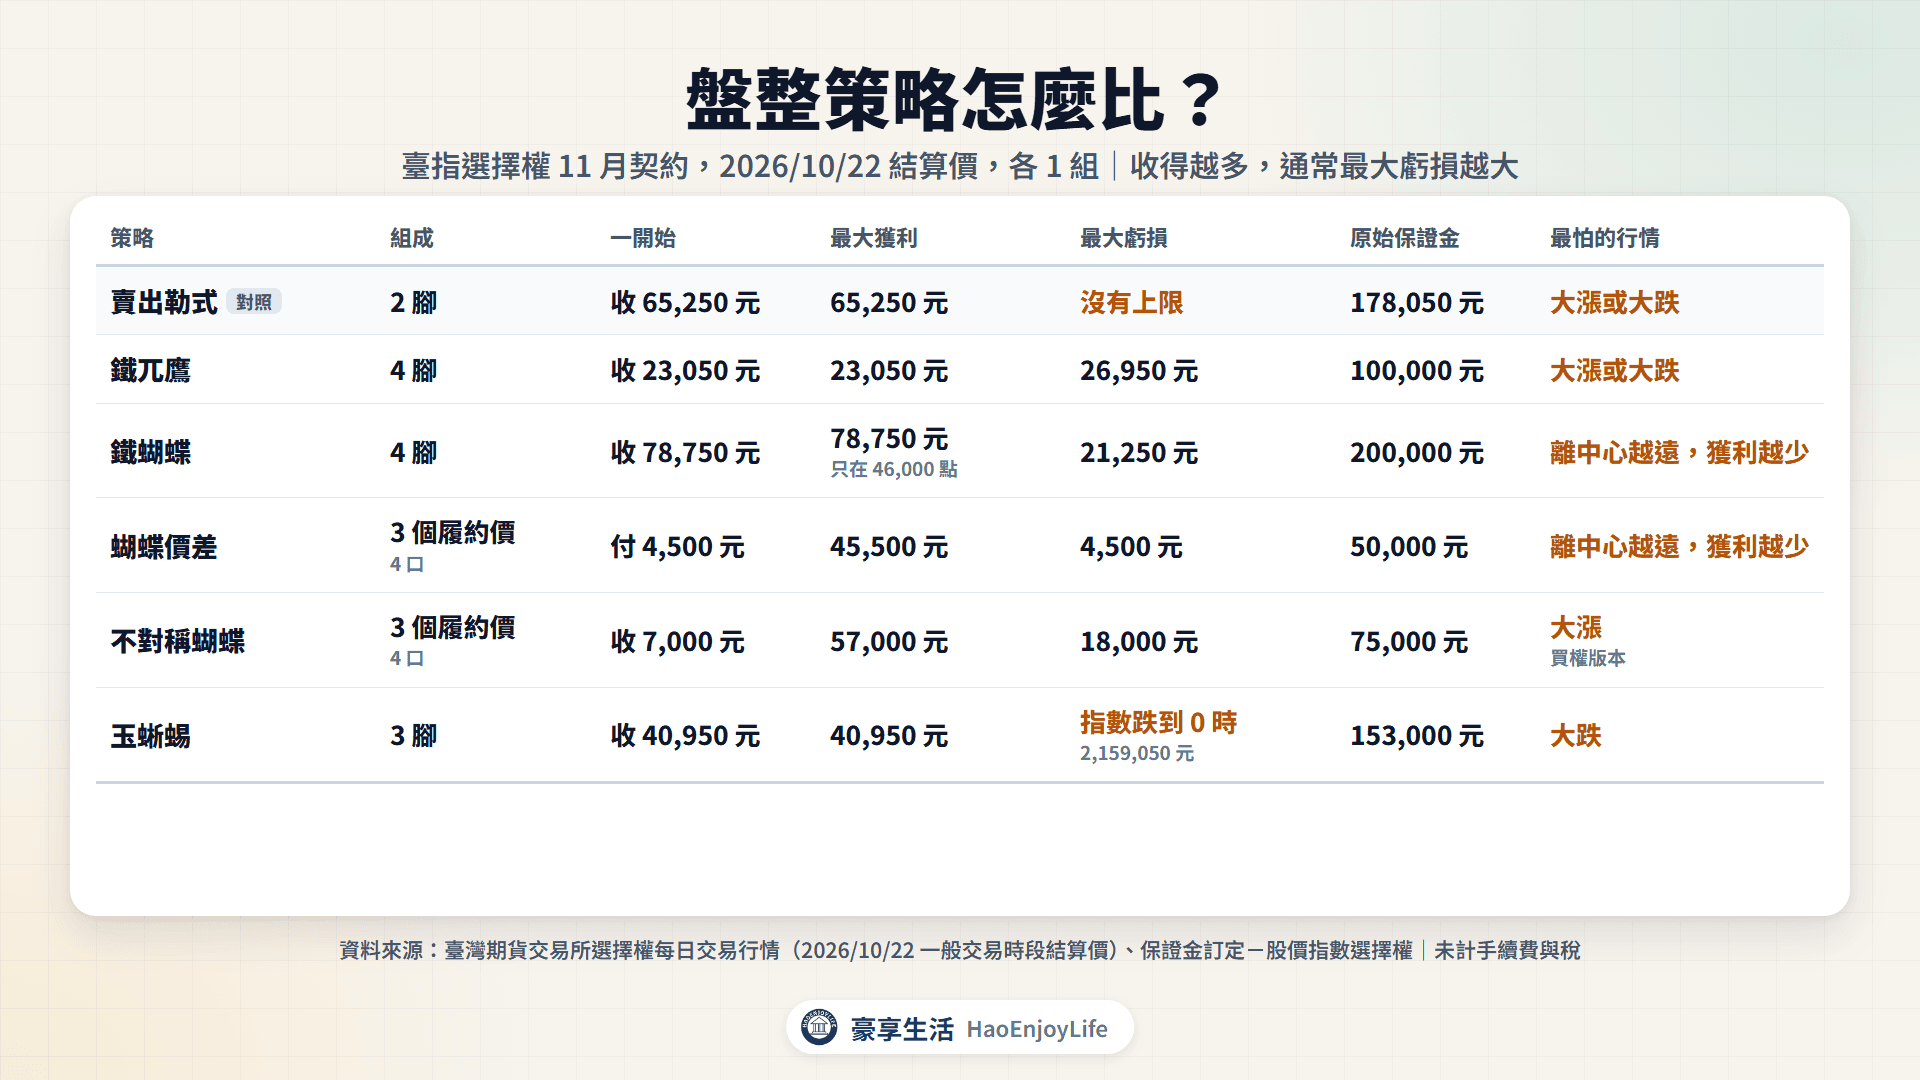
Task: Click the 45,500 元 max profit cell
Action: 889,547
